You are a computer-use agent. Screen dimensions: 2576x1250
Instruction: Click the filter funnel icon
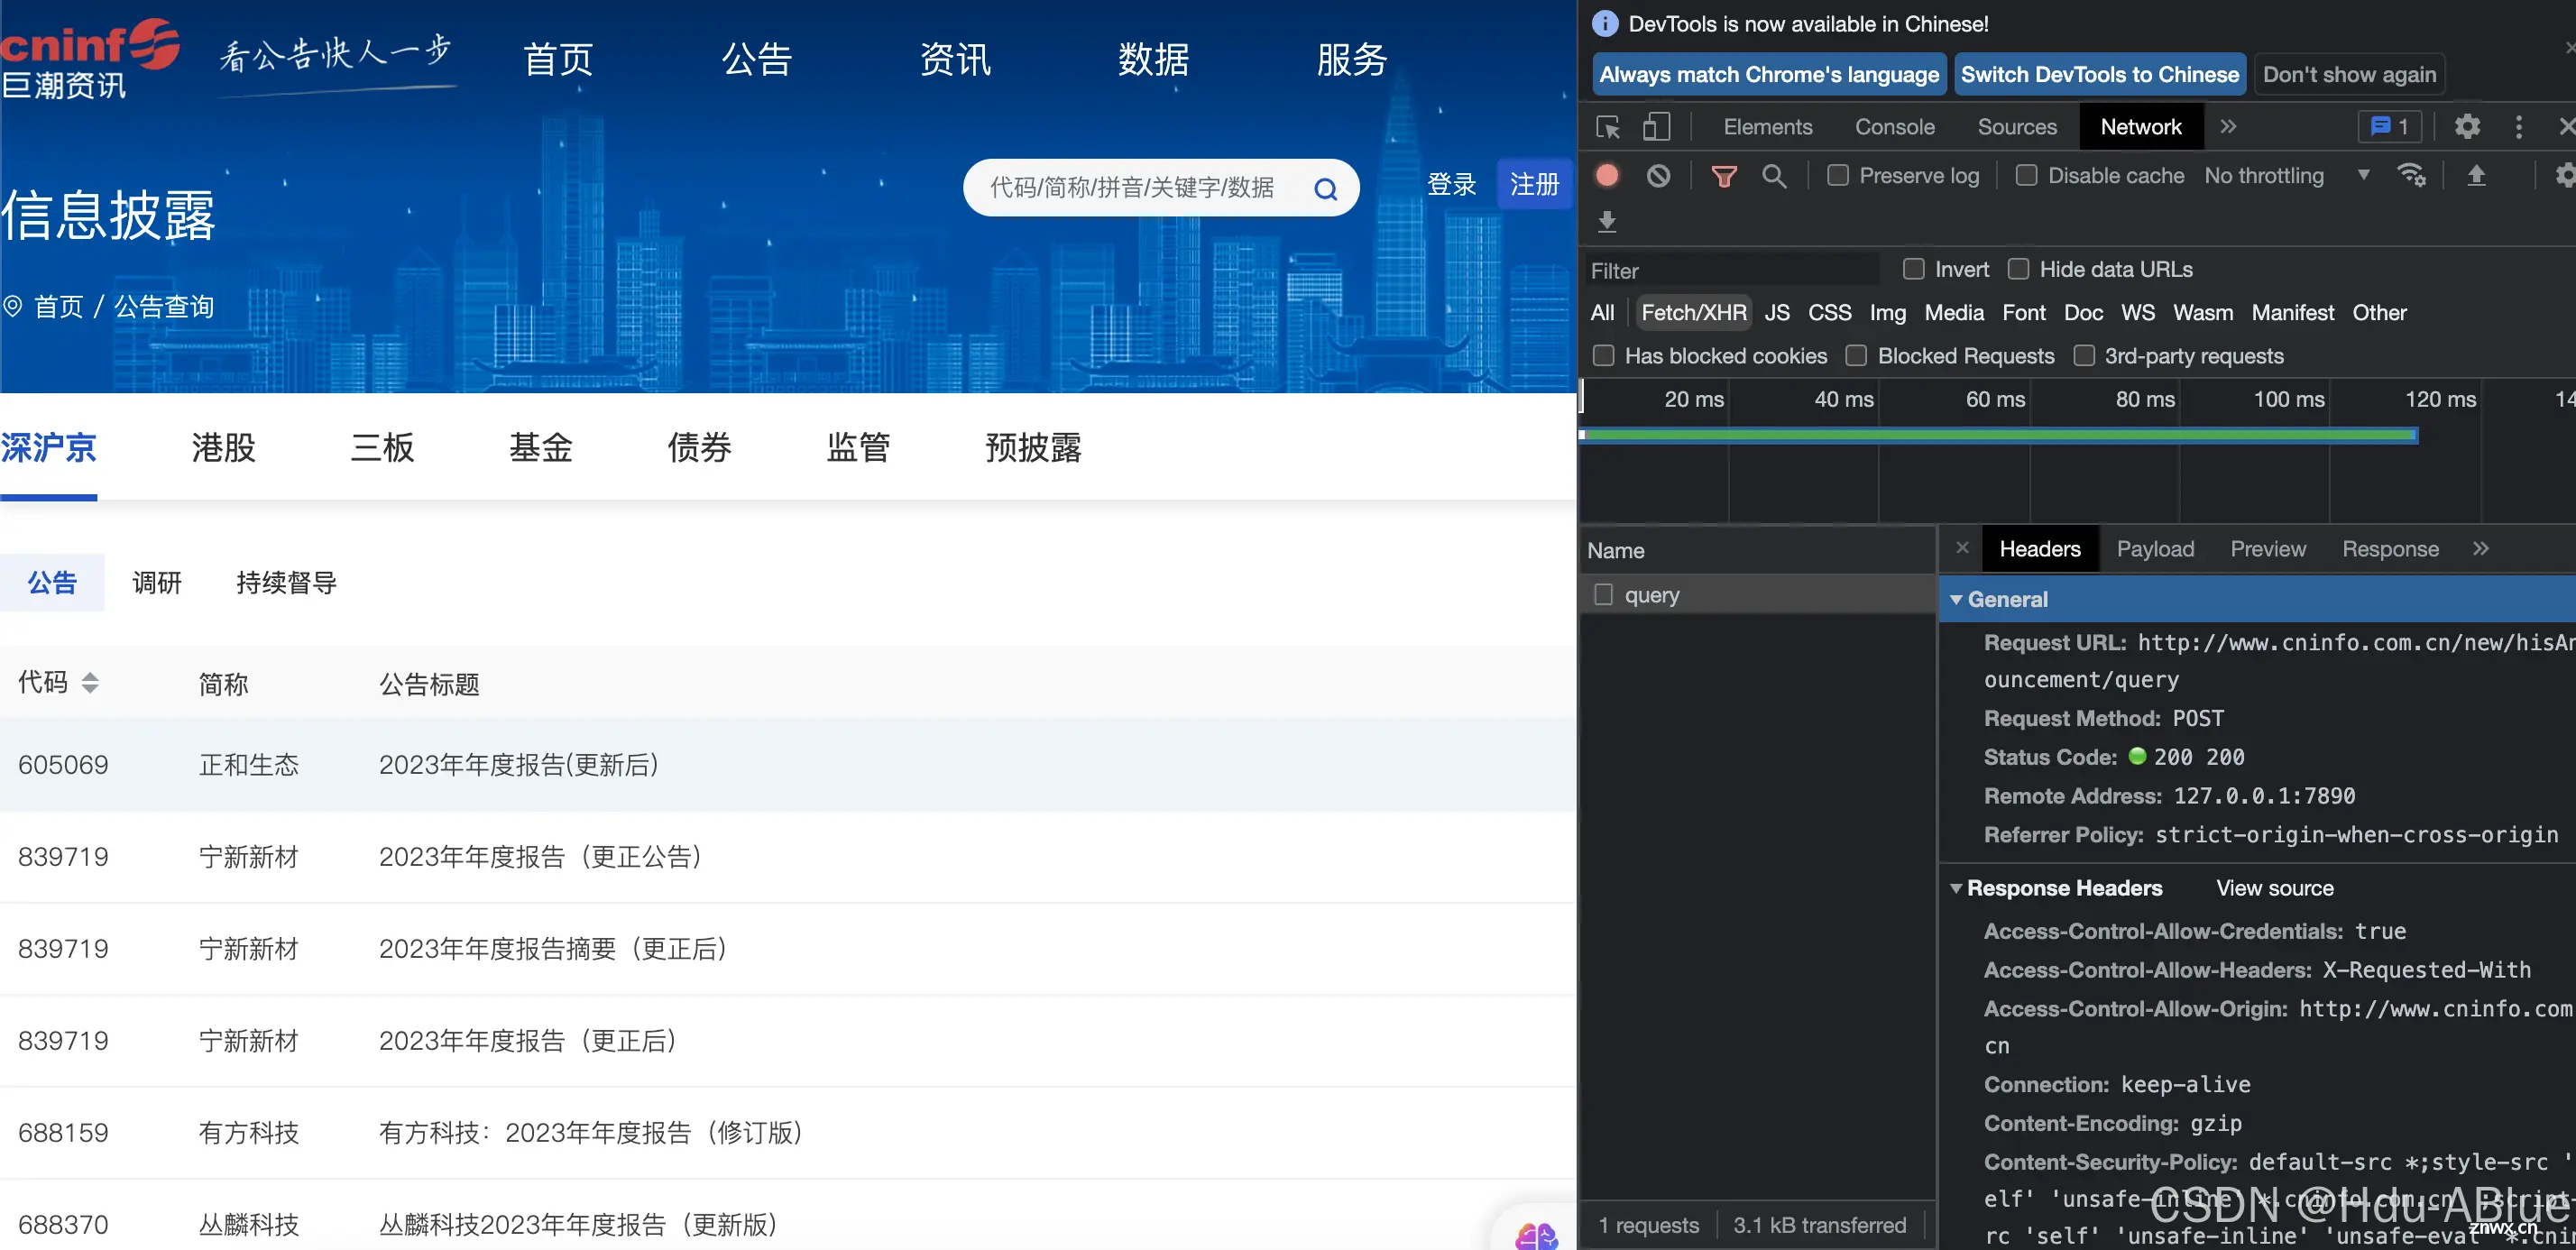[x=1722, y=176]
